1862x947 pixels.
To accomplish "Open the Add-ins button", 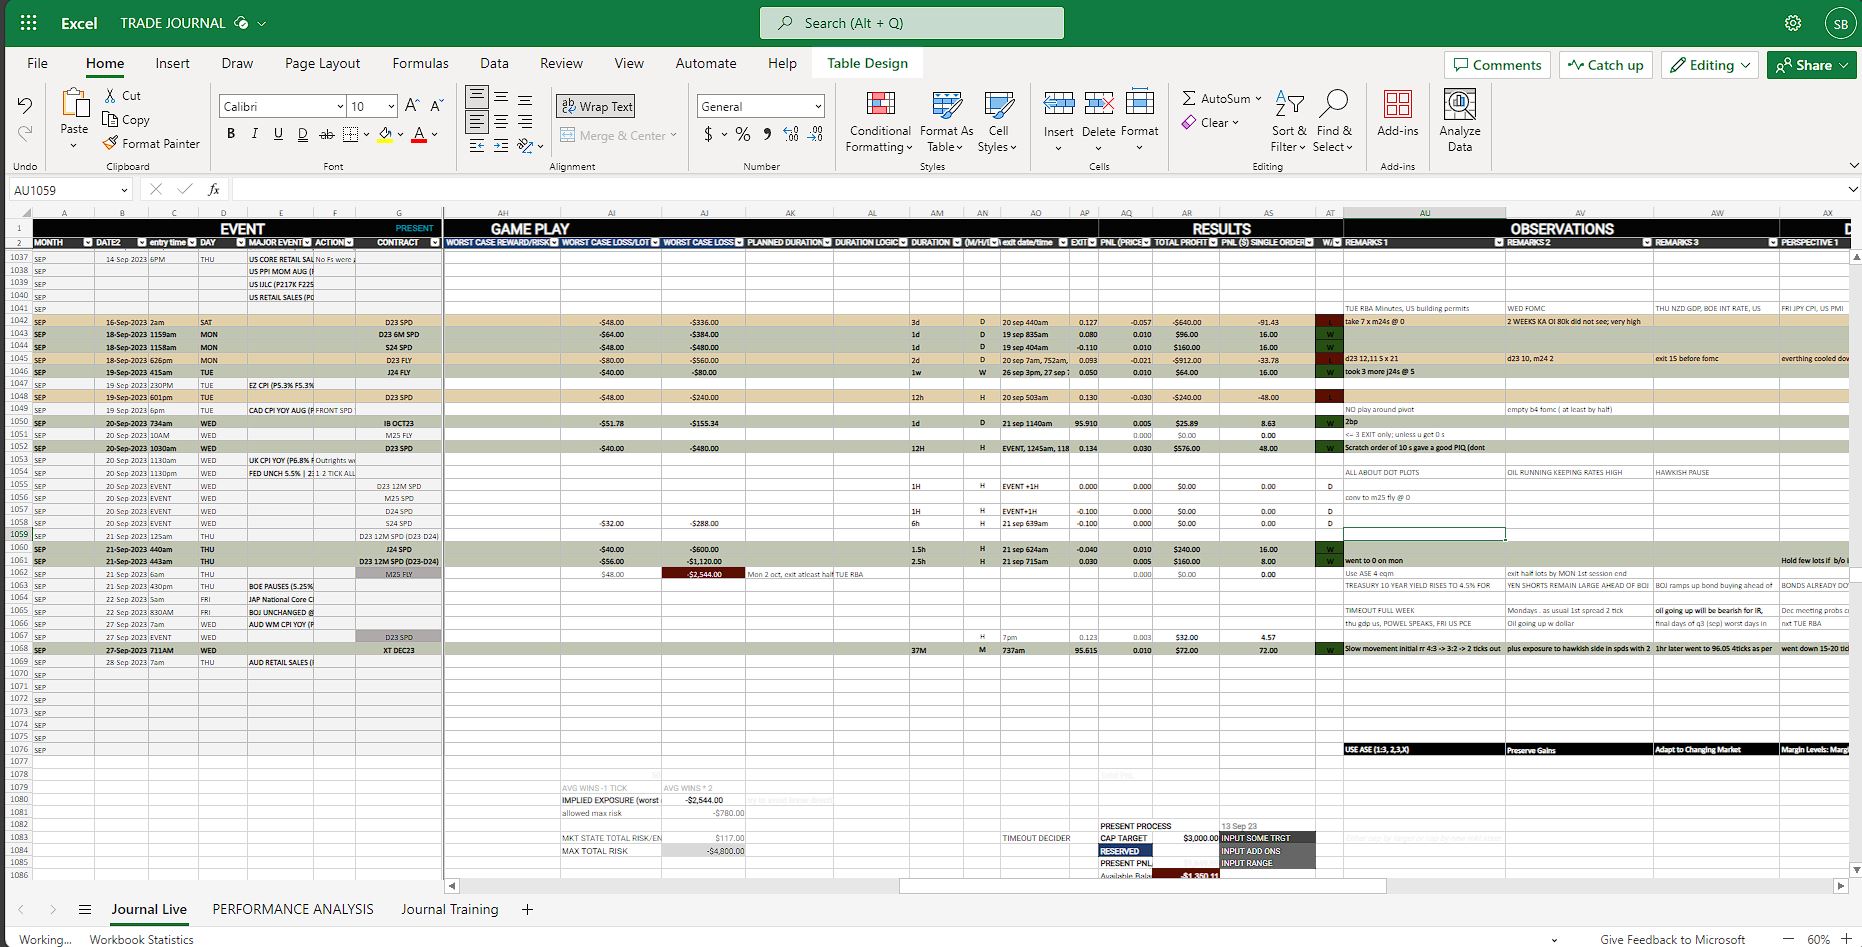I will (x=1398, y=113).
